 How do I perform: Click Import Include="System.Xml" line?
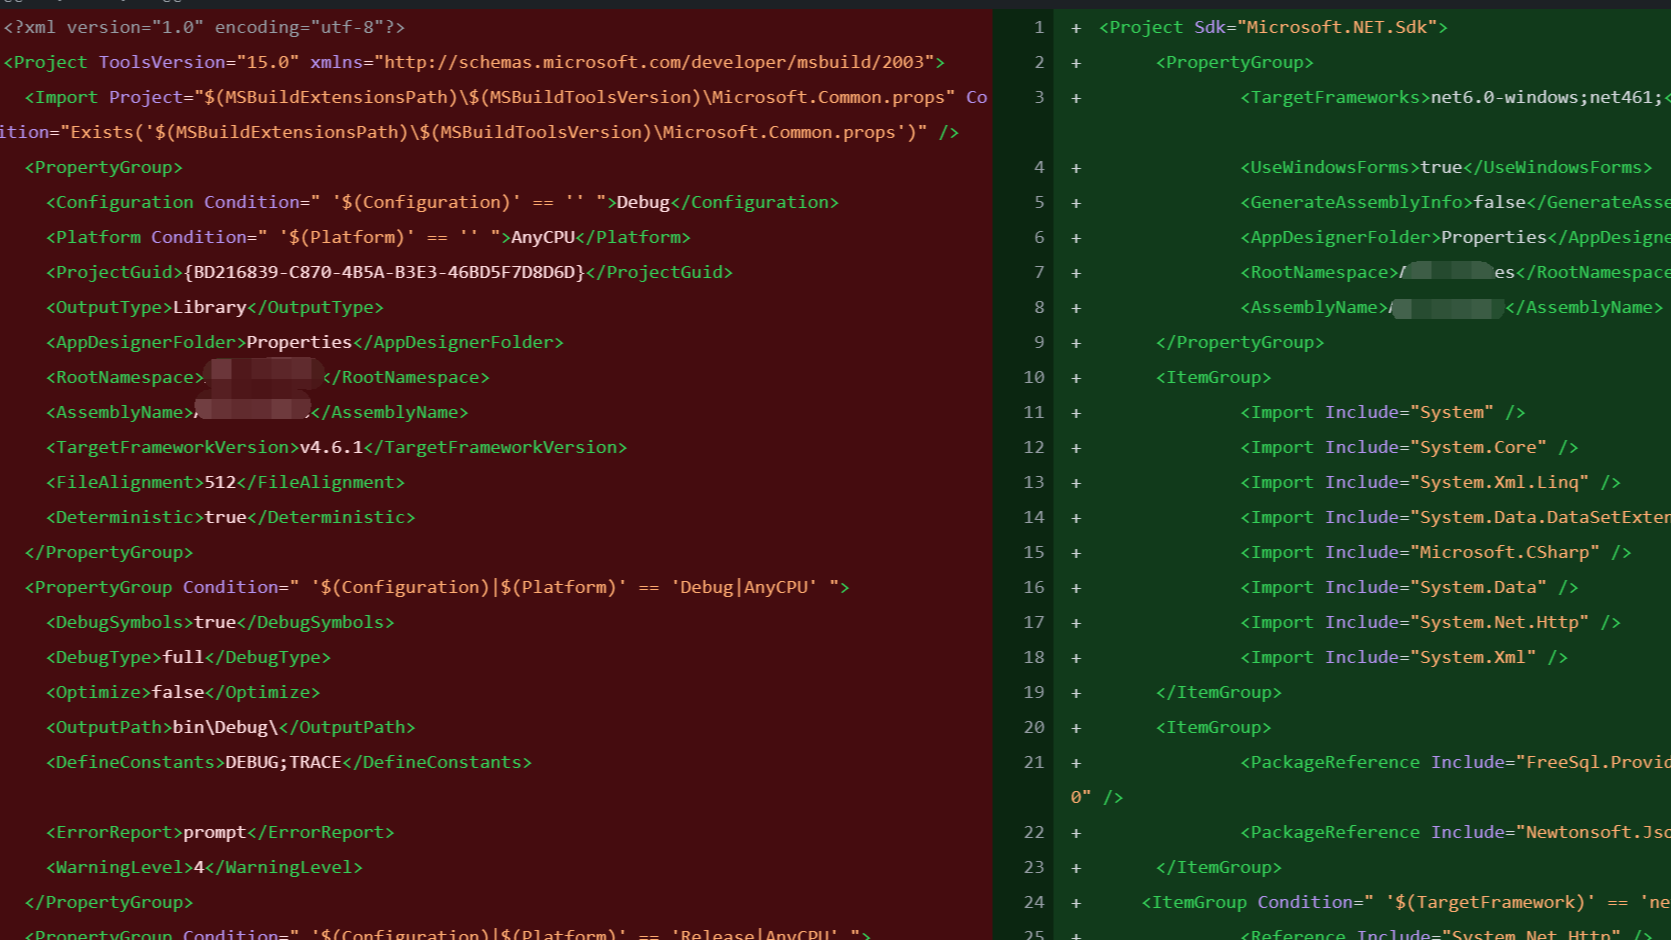point(1404,657)
